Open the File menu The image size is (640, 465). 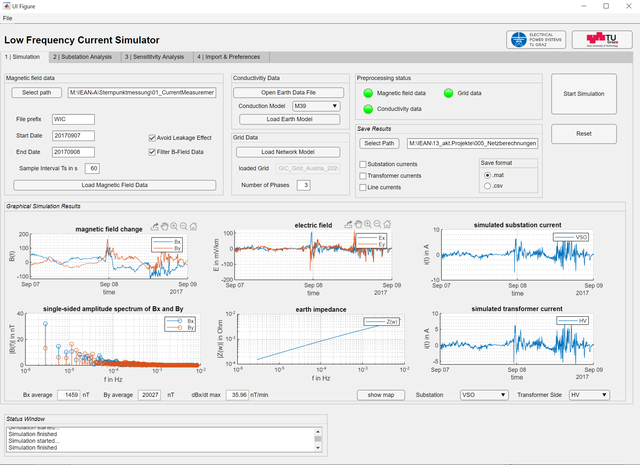coord(7,18)
